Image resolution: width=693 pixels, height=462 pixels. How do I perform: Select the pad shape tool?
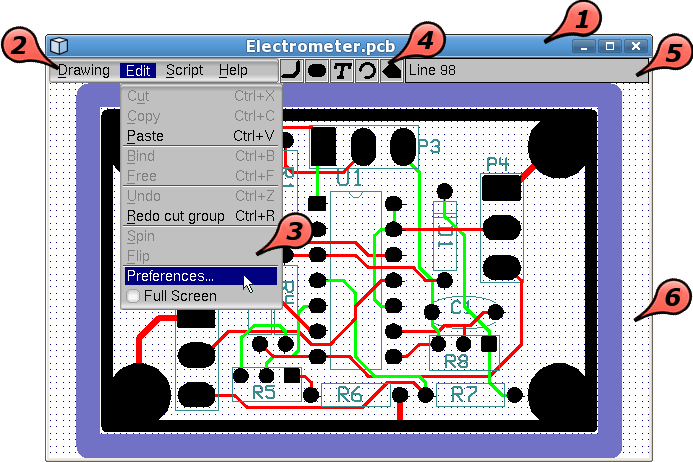click(317, 70)
